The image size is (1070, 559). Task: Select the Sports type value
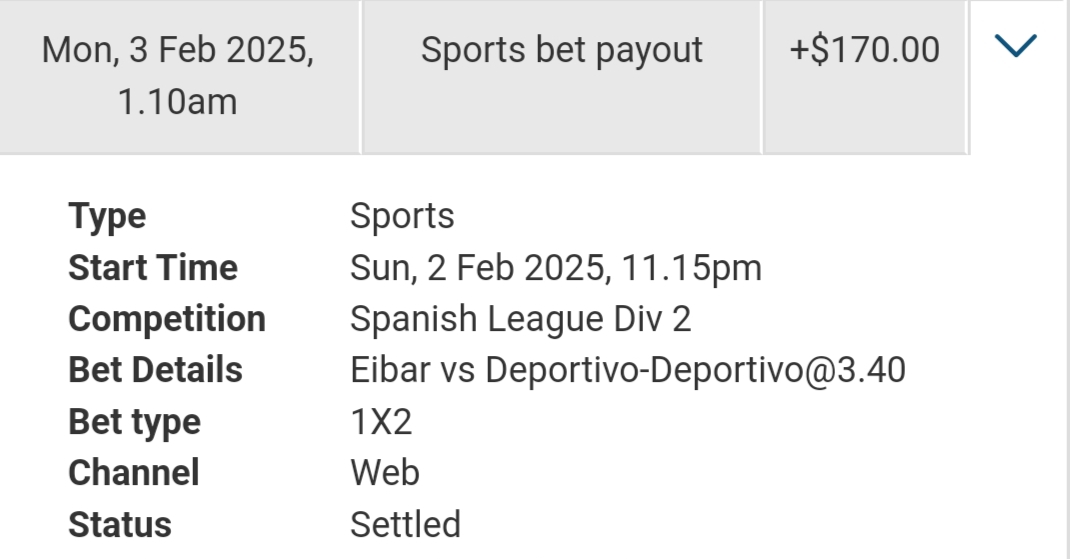click(x=402, y=216)
